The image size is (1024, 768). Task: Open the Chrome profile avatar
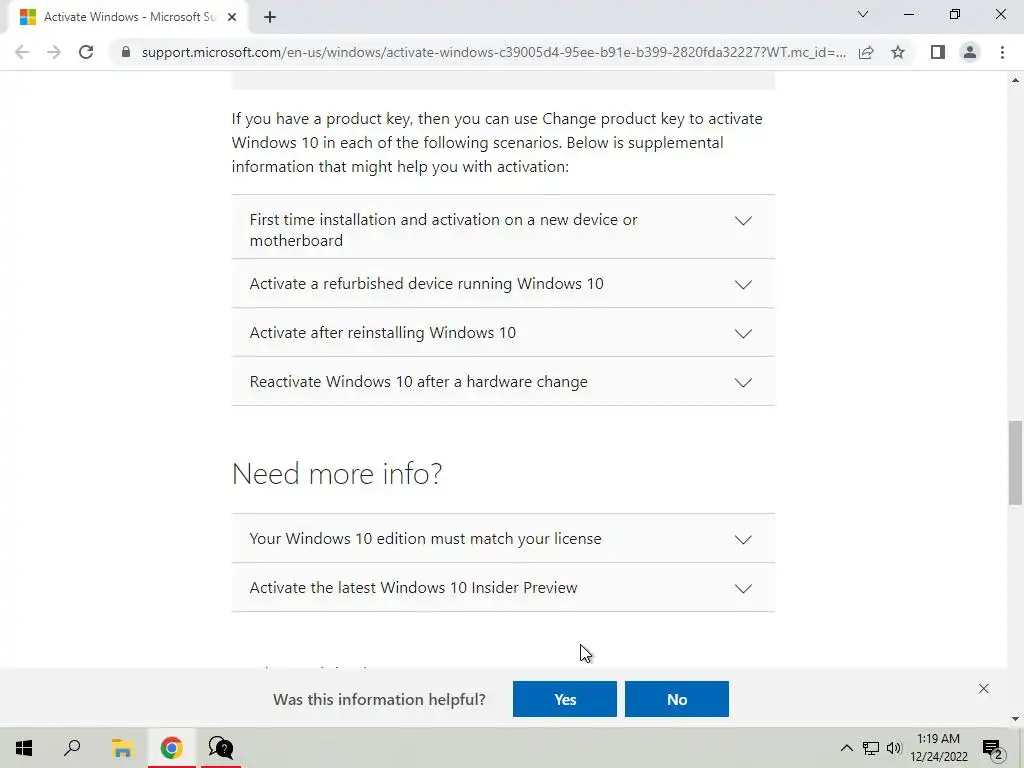(970, 52)
